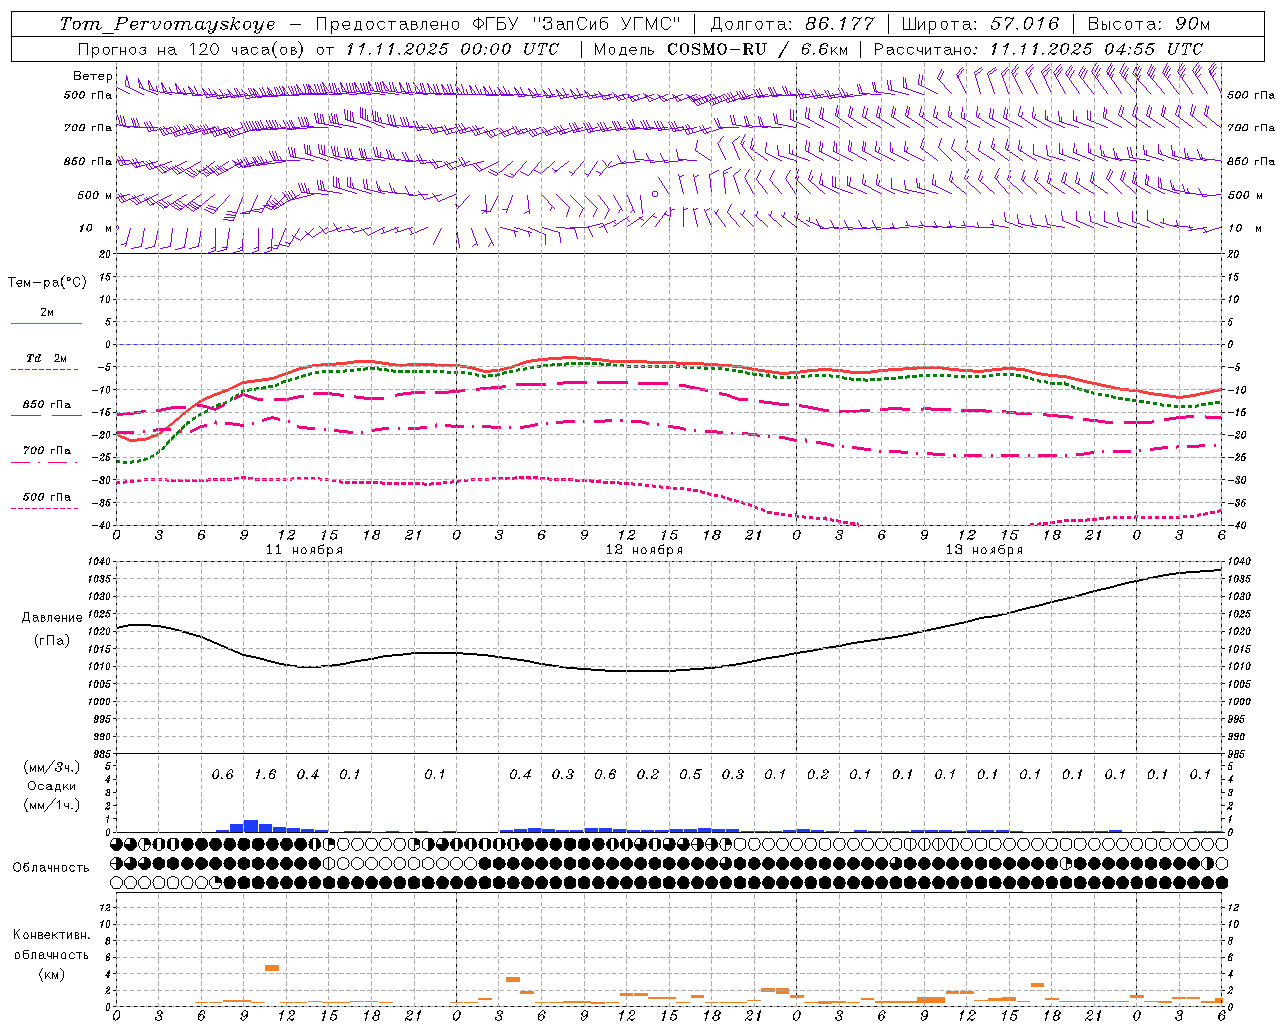Click the Прогноз на 120 часа(ов) text
Image resolution: width=1280 pixels, height=1024 pixels.
(193, 49)
